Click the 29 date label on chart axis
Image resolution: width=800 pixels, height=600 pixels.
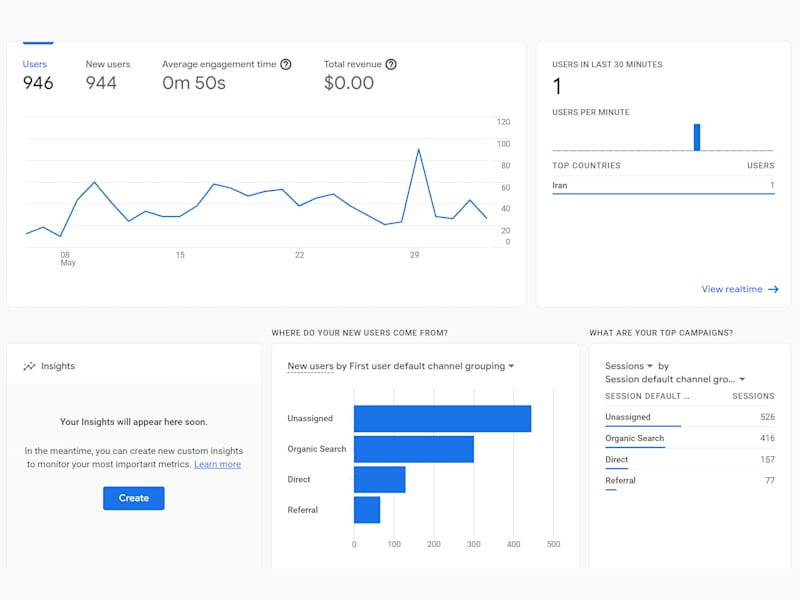tap(414, 255)
